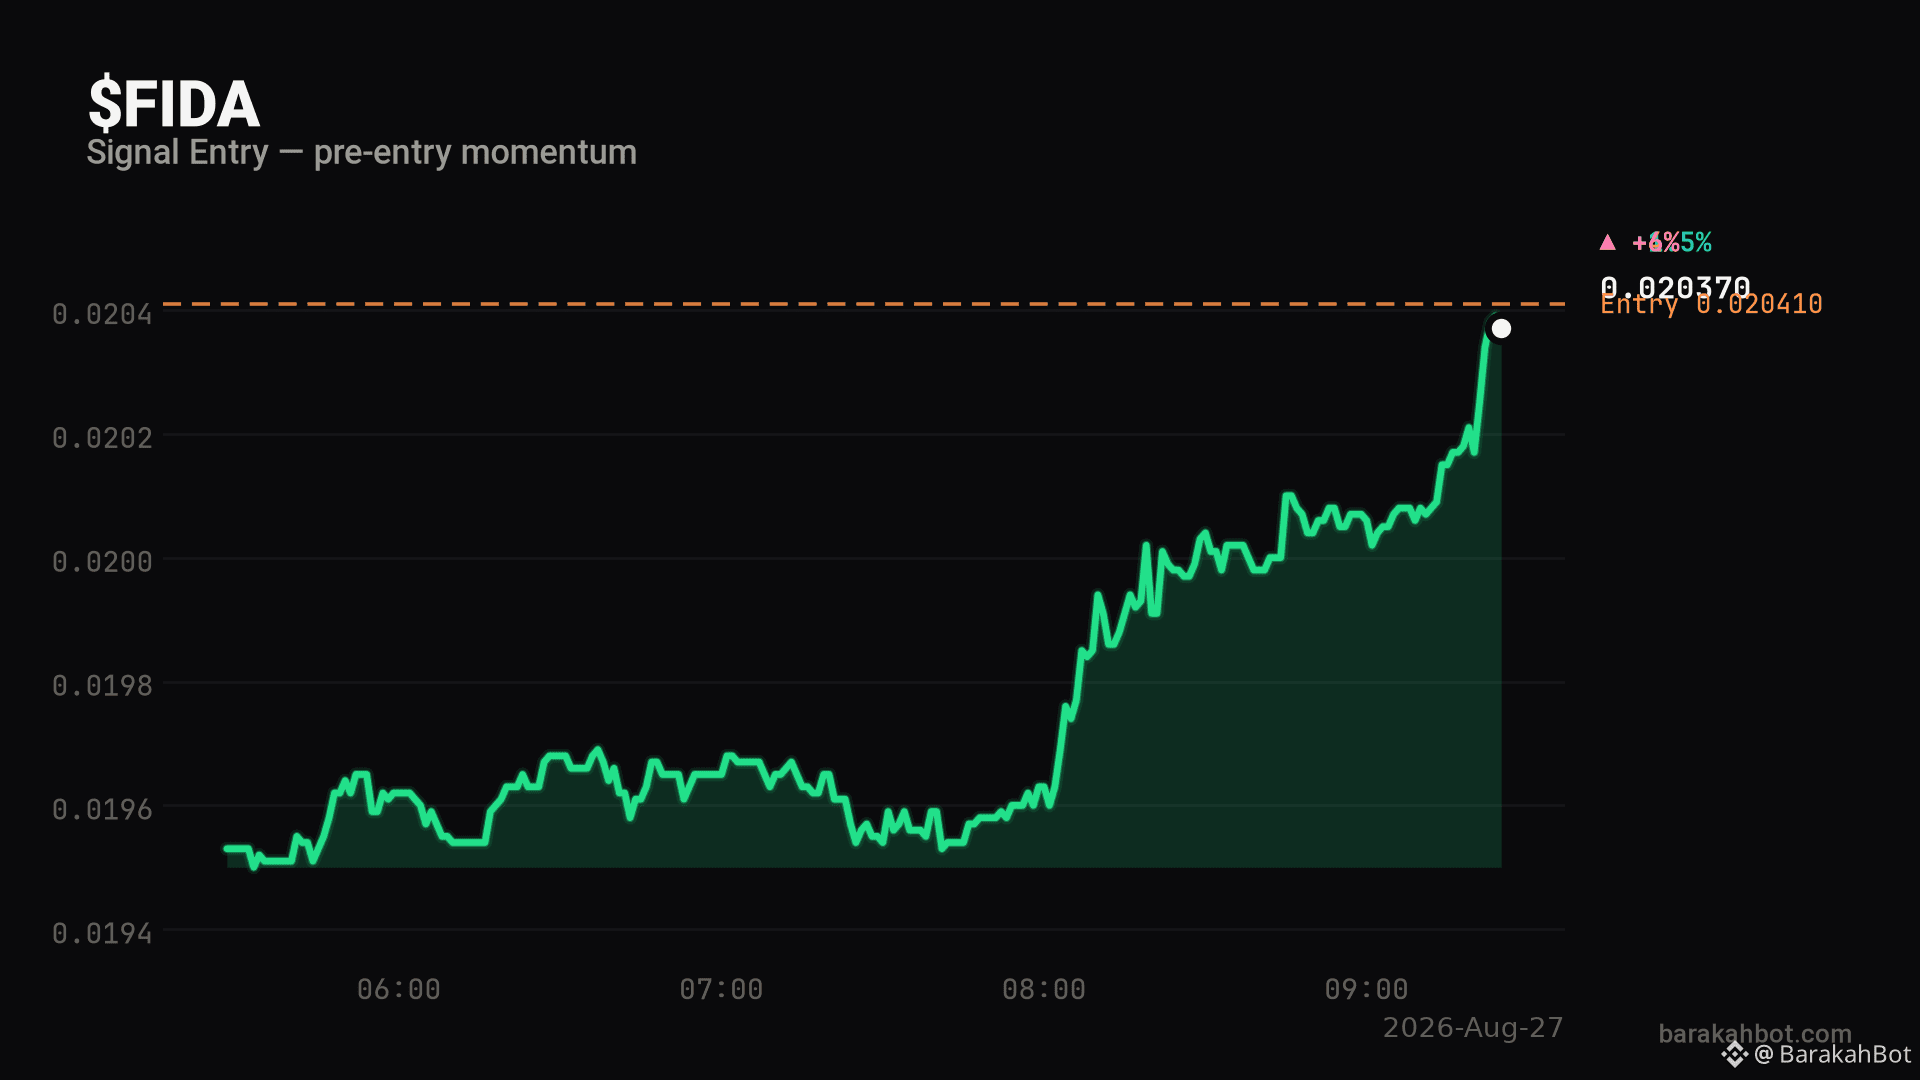This screenshot has width=1920, height=1080.
Task: Click the 06:00 time axis label
Action: (x=399, y=989)
